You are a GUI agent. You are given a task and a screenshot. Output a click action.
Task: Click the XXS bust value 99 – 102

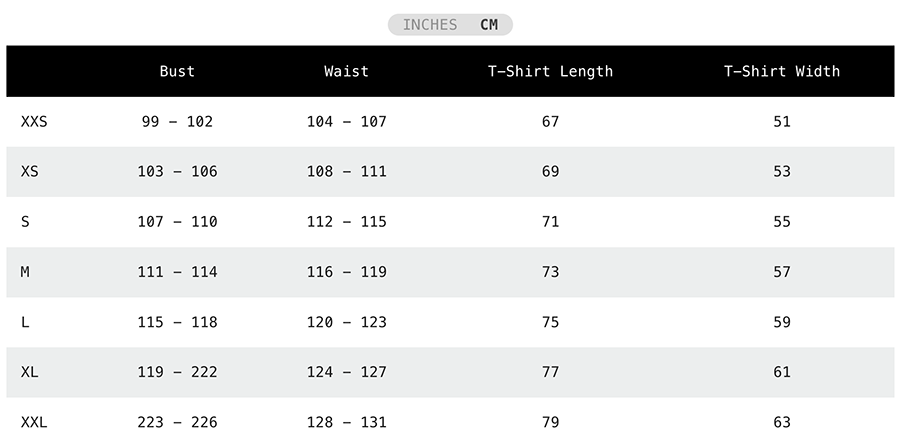(x=177, y=122)
